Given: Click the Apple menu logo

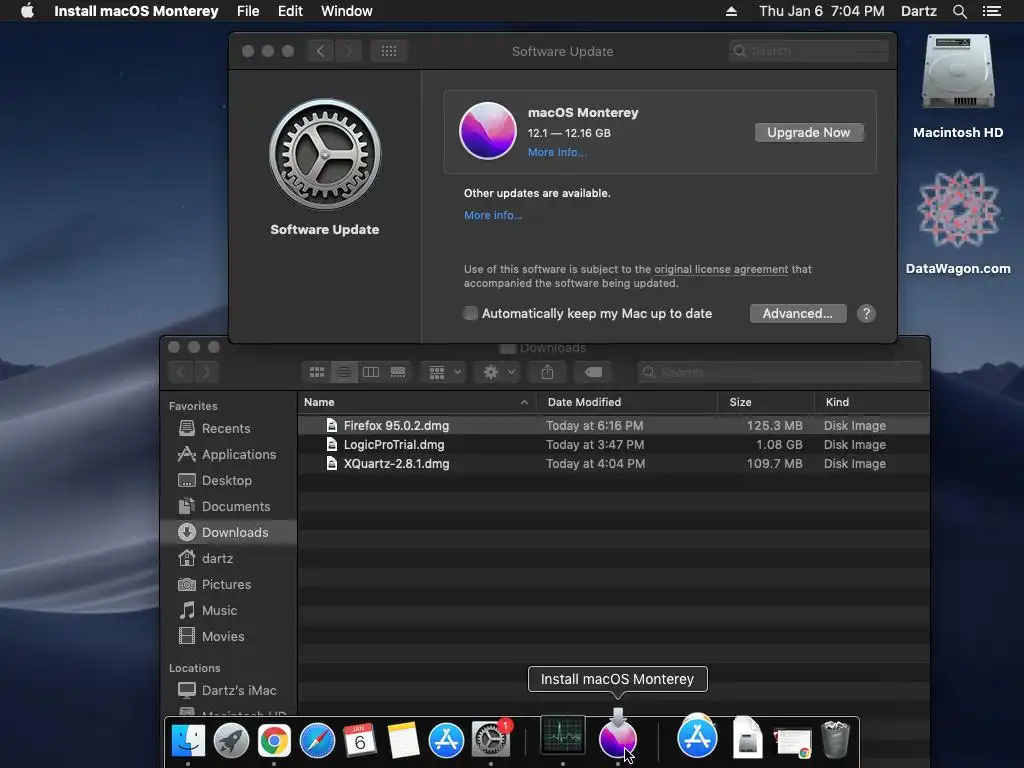Looking at the screenshot, I should coord(27,11).
